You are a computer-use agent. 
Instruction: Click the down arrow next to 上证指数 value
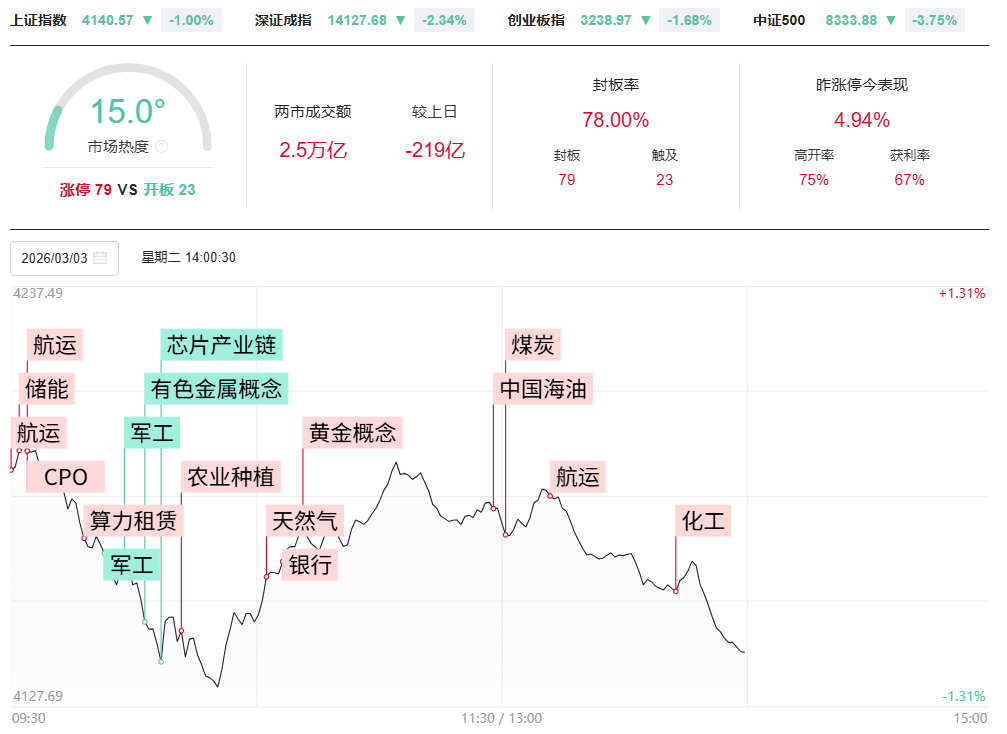coord(147,20)
